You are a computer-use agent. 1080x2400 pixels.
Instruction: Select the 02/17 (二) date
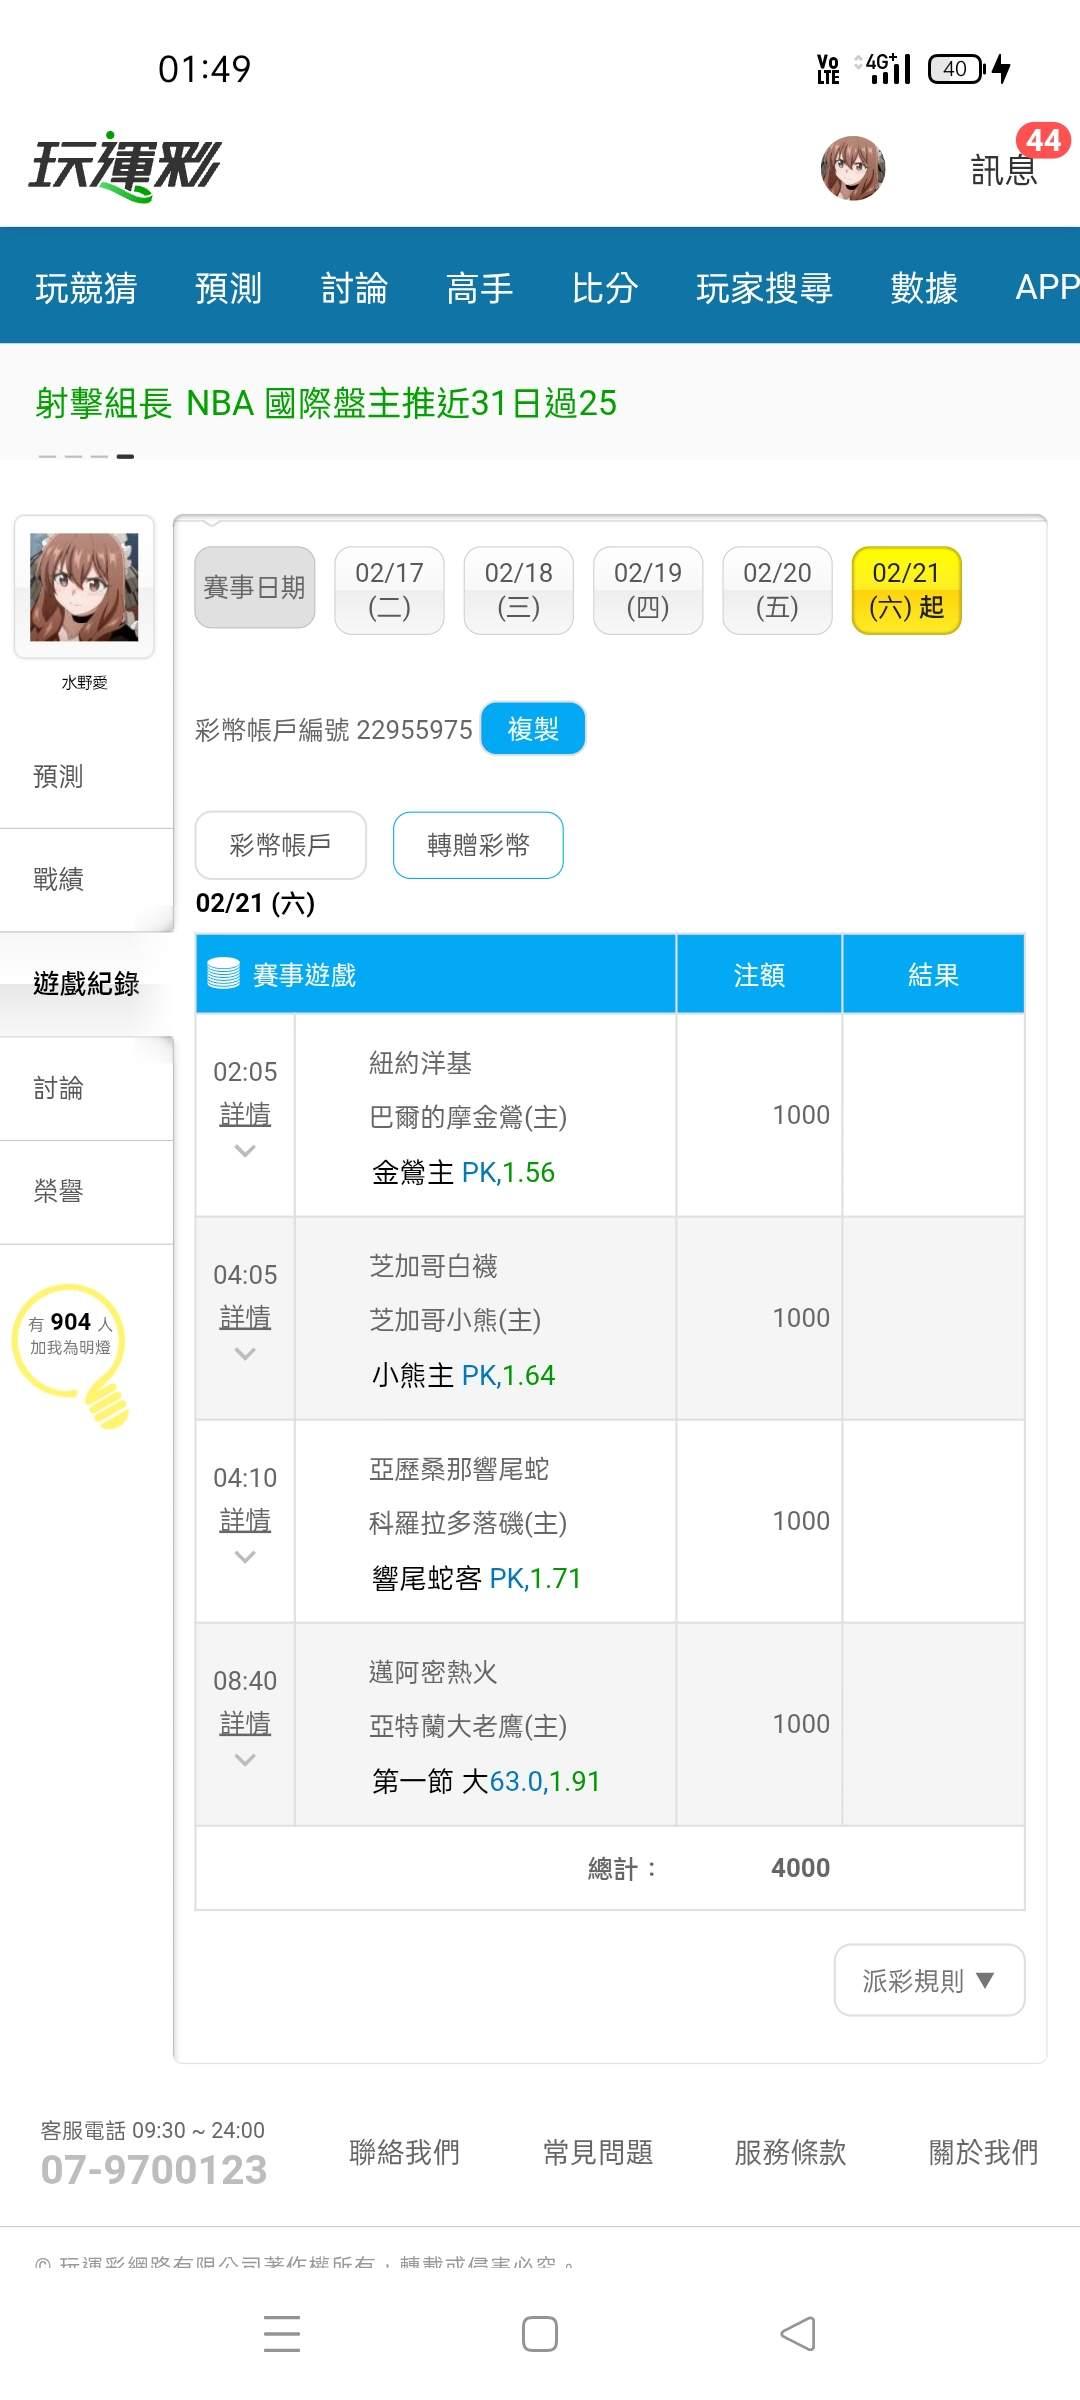point(389,590)
